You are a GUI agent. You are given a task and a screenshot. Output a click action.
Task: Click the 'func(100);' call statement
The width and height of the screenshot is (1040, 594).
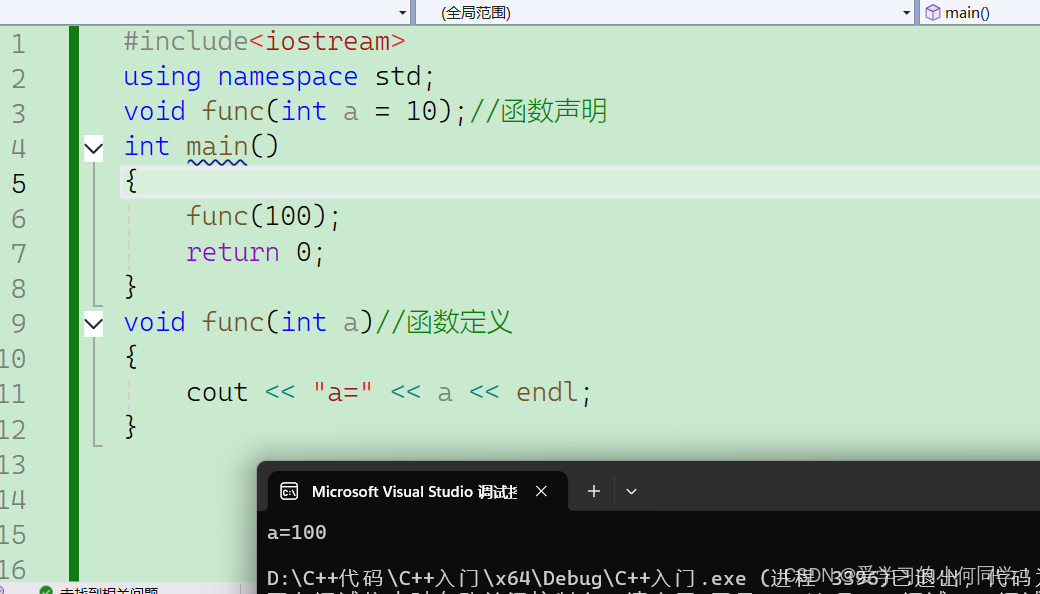[x=263, y=217]
